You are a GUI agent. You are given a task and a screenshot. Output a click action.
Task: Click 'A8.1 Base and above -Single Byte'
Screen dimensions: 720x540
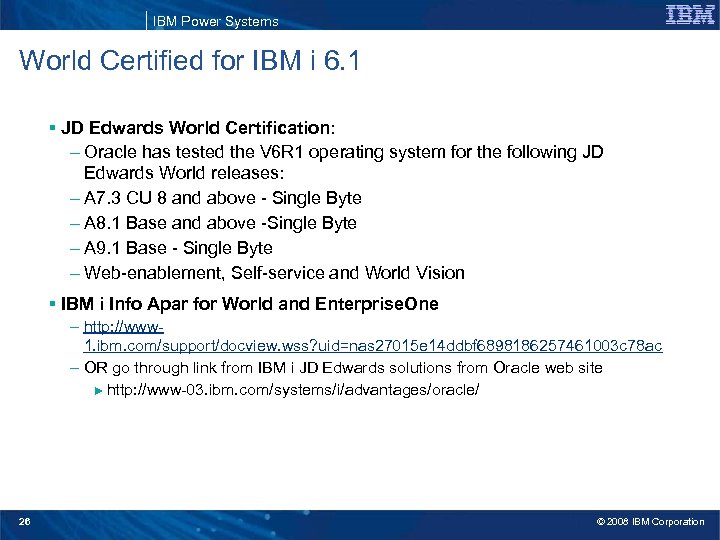(220, 223)
